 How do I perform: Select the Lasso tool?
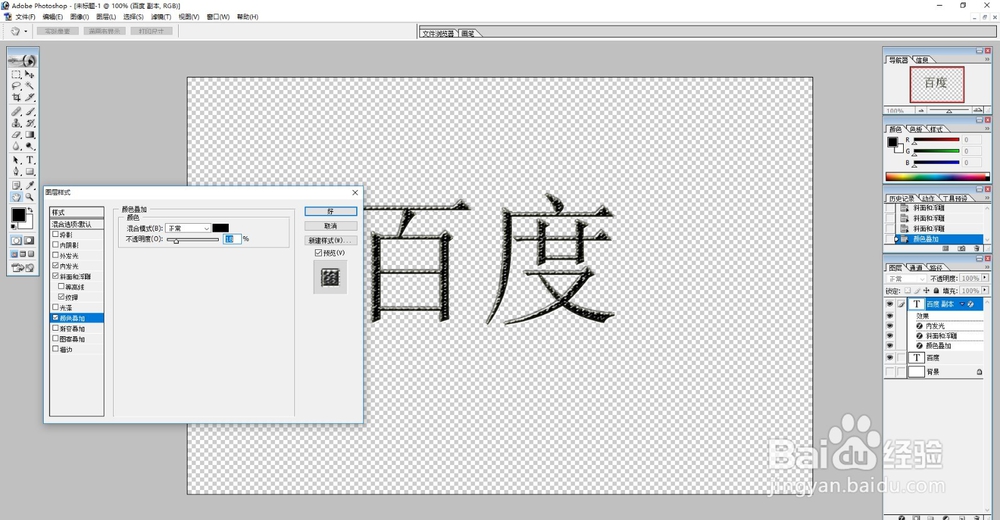point(17,85)
